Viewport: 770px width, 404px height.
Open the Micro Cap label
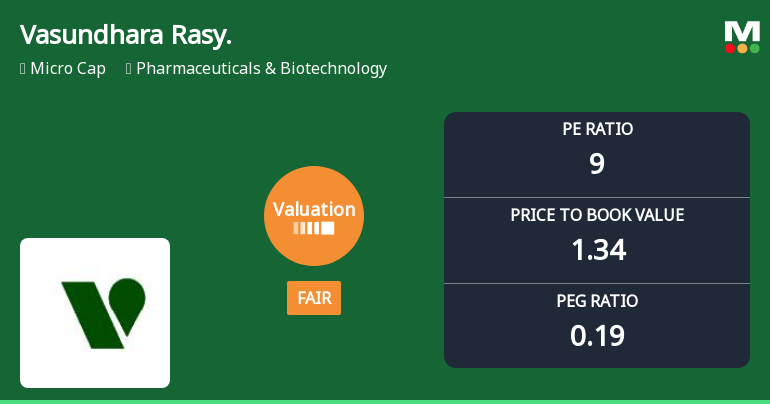(68, 69)
